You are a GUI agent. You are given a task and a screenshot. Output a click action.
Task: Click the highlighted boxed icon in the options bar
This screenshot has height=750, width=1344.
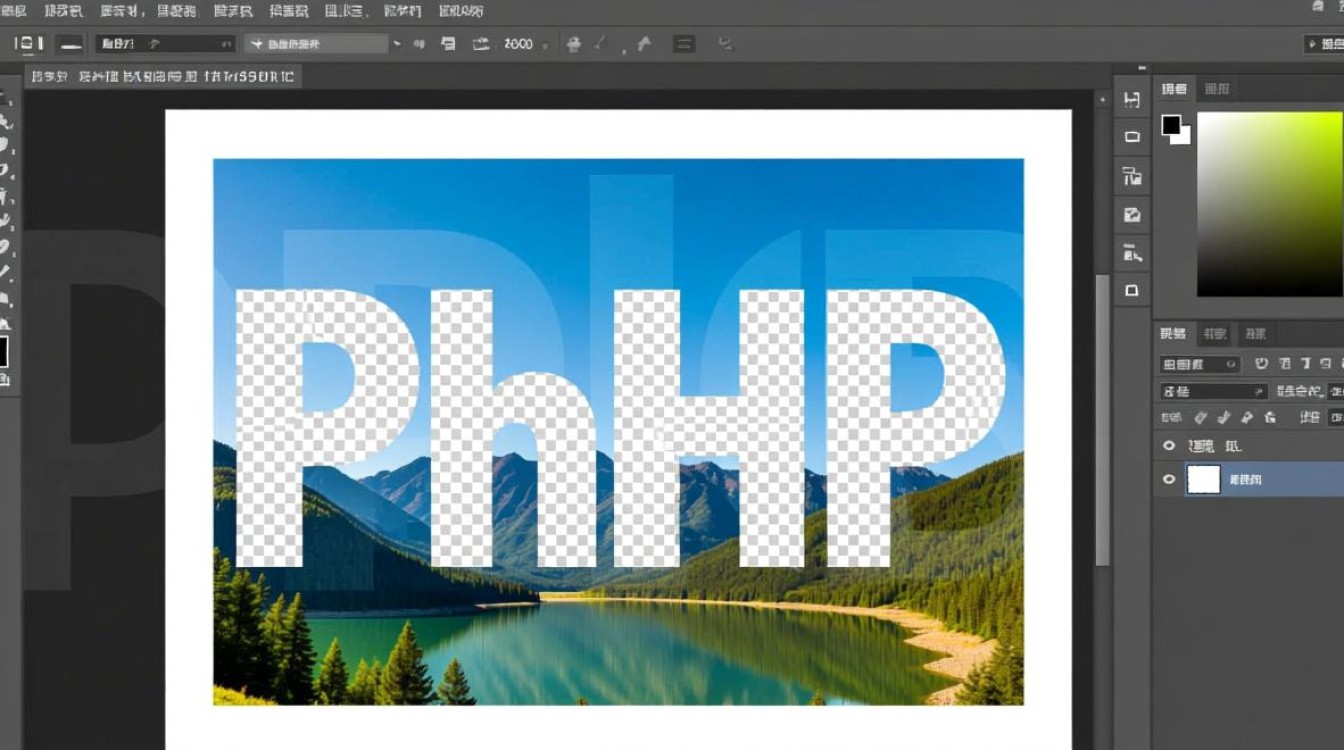pos(684,44)
